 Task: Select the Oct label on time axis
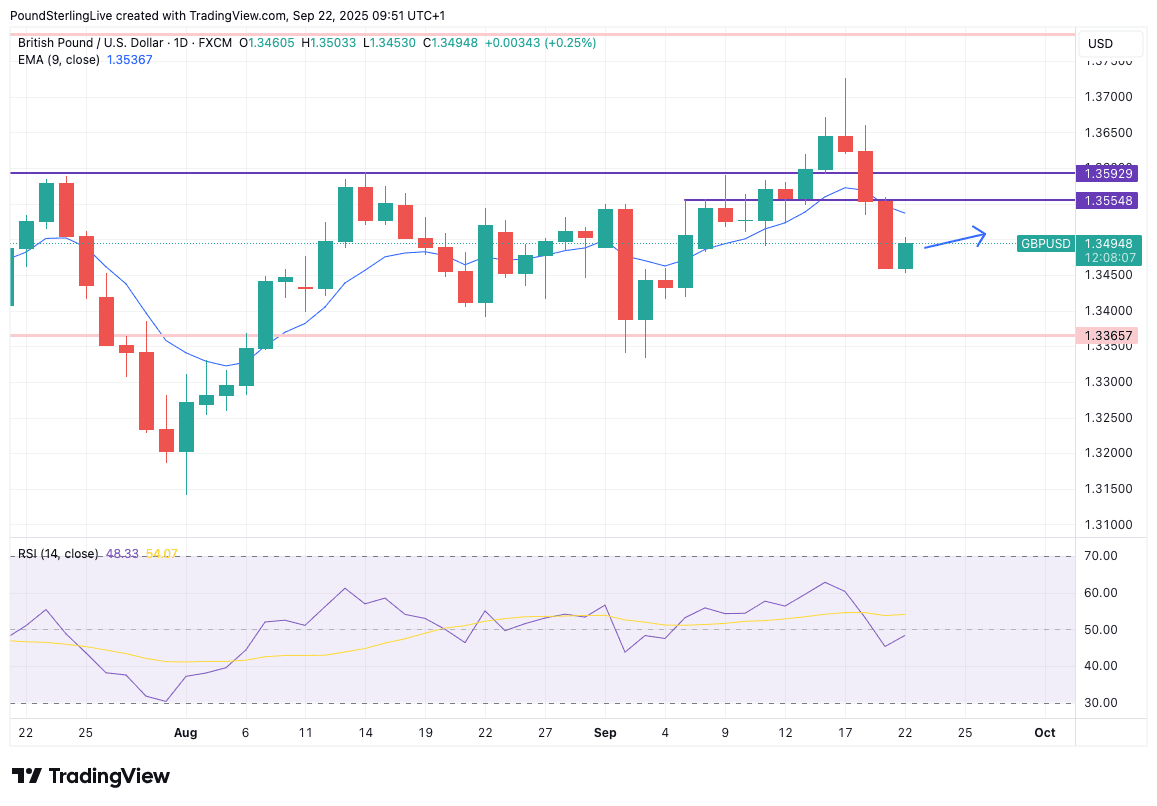1044,732
